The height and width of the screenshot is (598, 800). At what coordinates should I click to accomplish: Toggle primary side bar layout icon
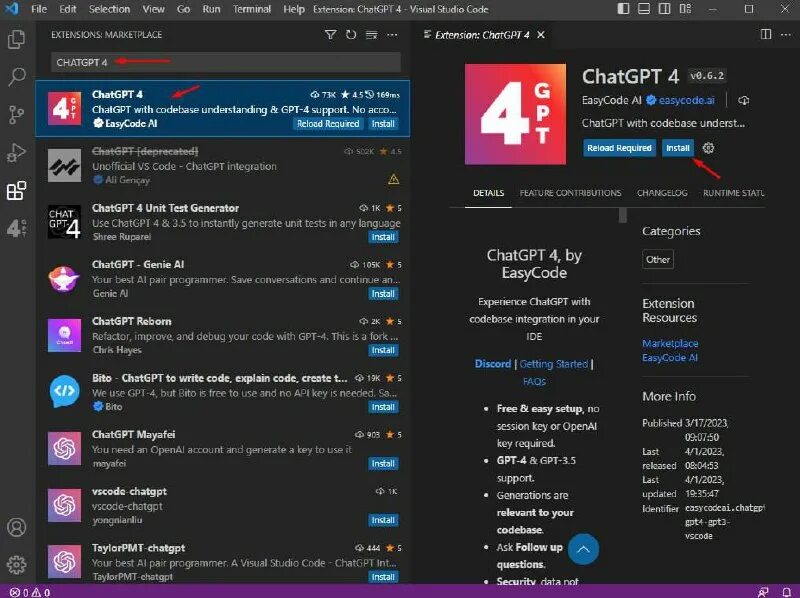pos(623,9)
